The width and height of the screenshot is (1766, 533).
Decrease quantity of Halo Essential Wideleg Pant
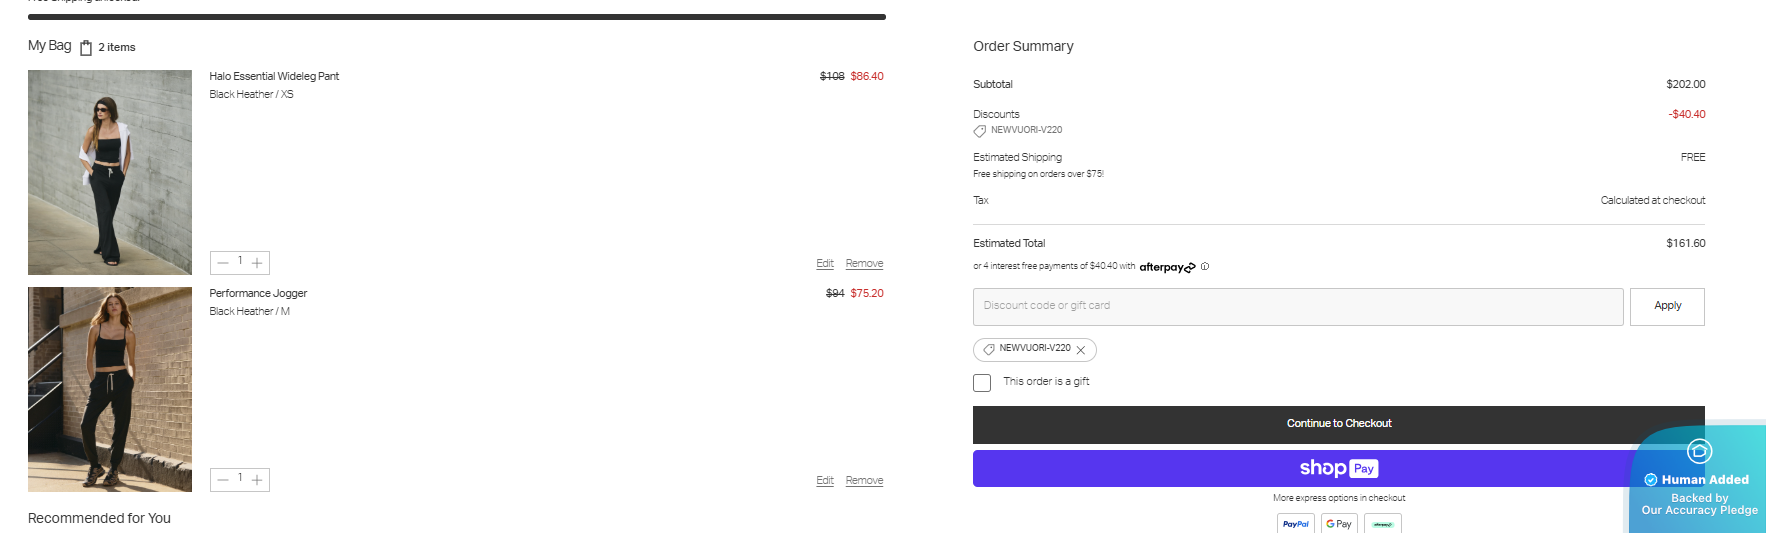click(223, 263)
